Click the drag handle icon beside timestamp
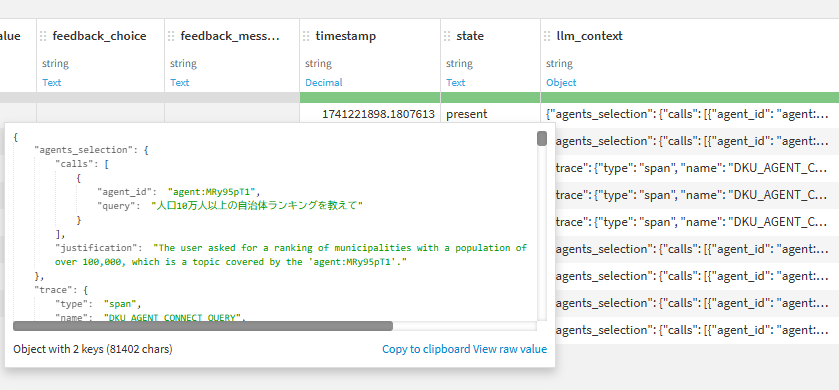The width and height of the screenshot is (839, 390). coord(307,36)
